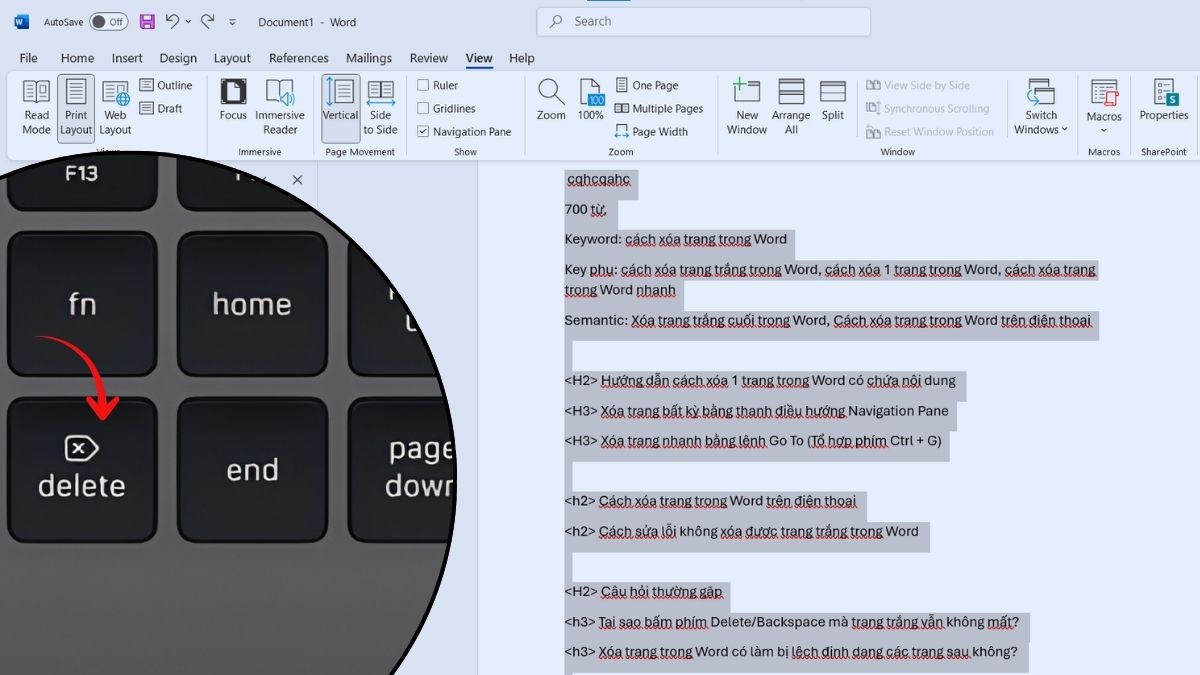Click the text "700 từ"

coord(586,209)
